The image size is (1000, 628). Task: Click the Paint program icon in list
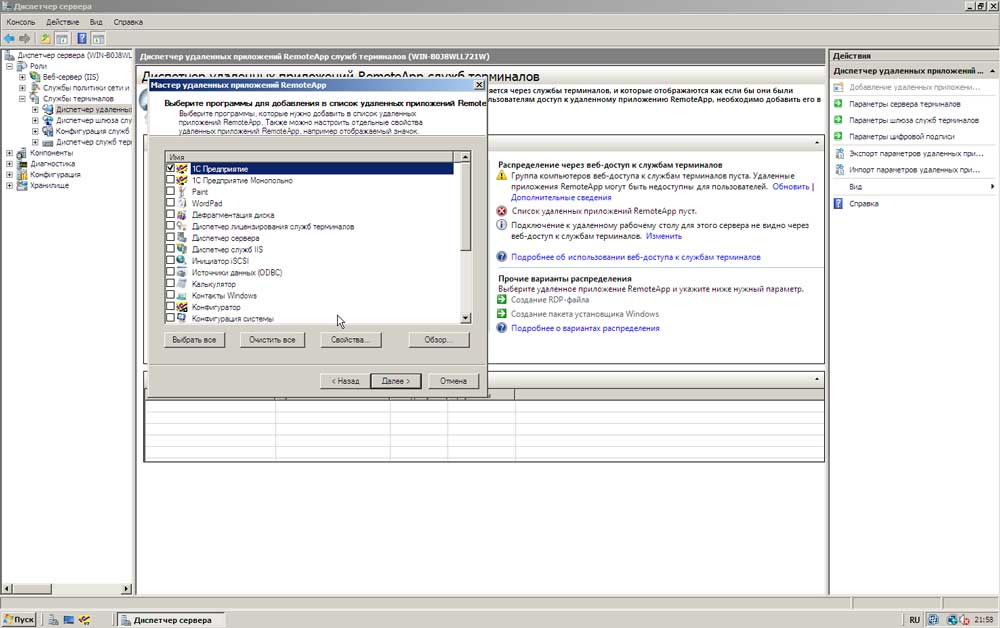182,192
